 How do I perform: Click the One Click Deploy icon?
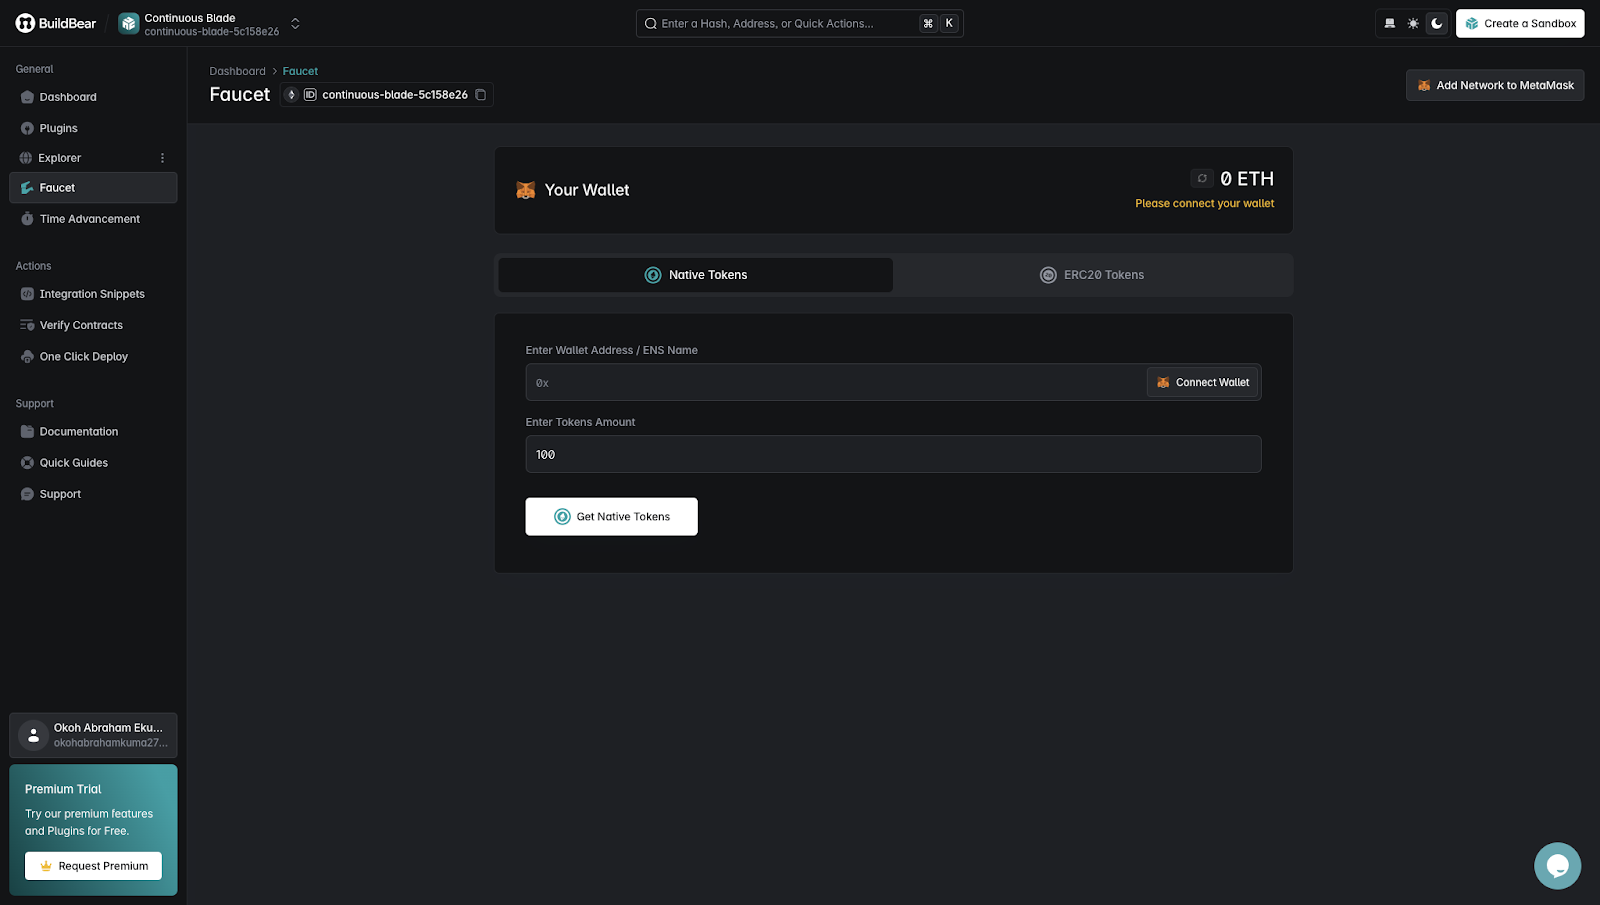pos(27,356)
